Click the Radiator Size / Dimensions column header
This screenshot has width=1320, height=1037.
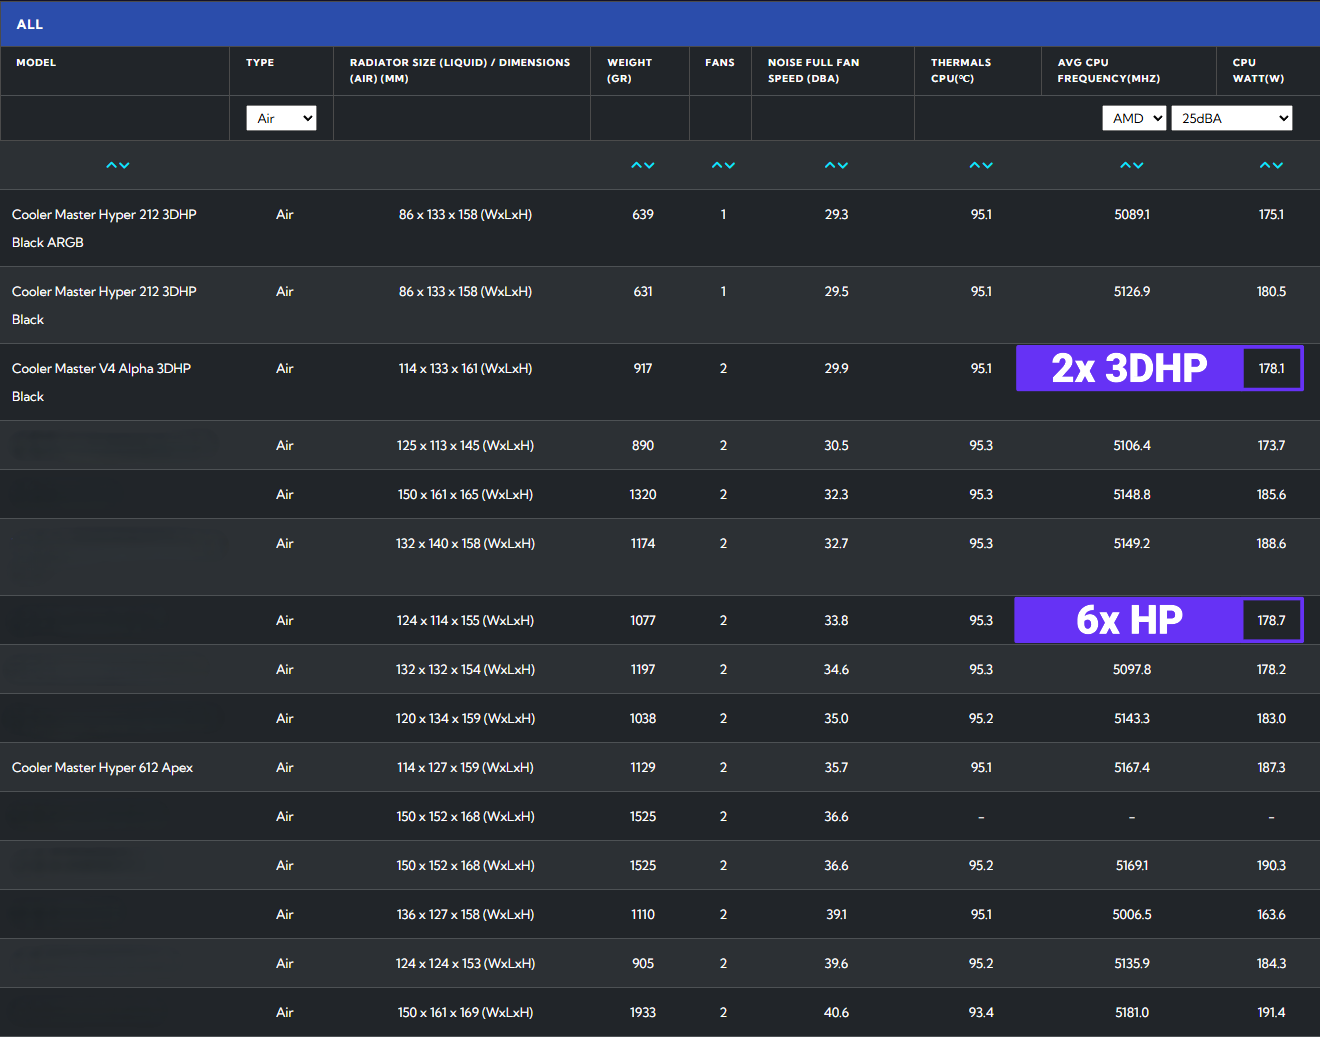[459, 70]
